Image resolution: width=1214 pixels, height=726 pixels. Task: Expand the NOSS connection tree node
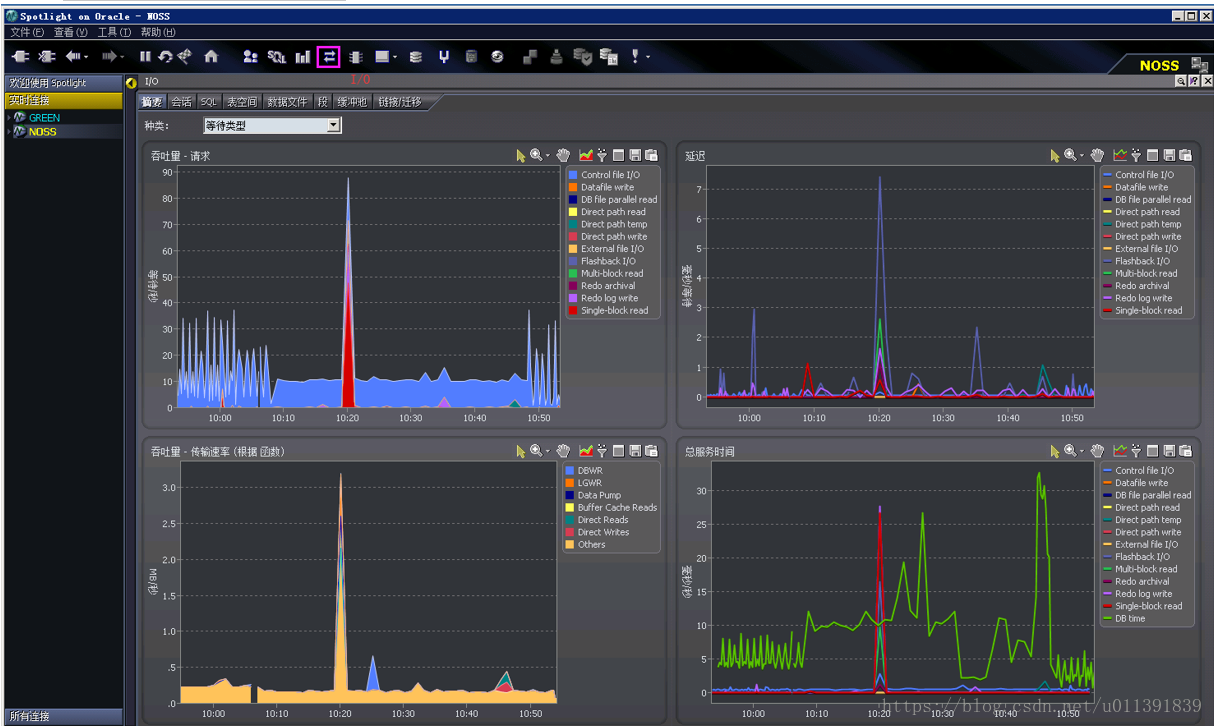[9, 131]
